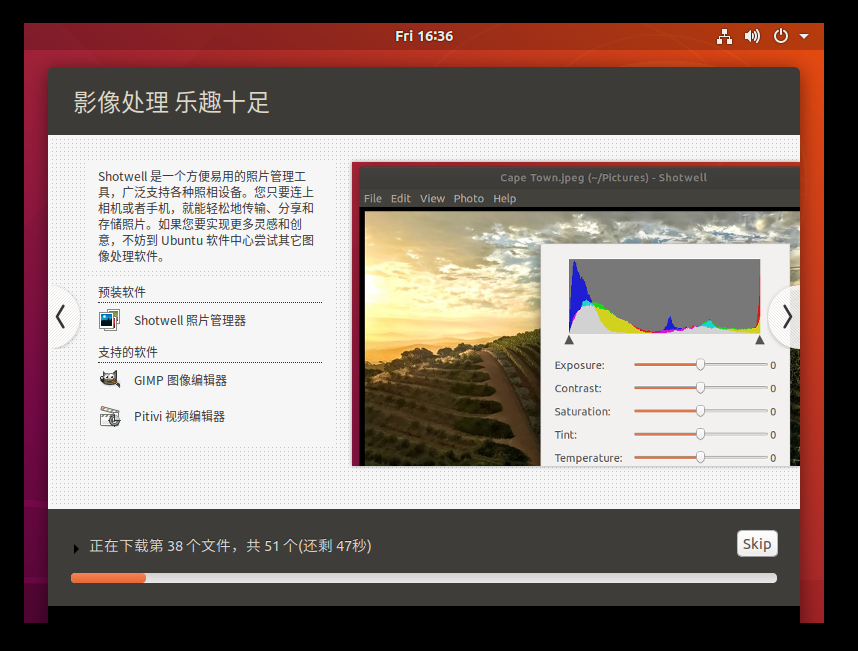Expand the system menu dropdown arrow
Image resolution: width=858 pixels, height=651 pixels.
pos(804,37)
